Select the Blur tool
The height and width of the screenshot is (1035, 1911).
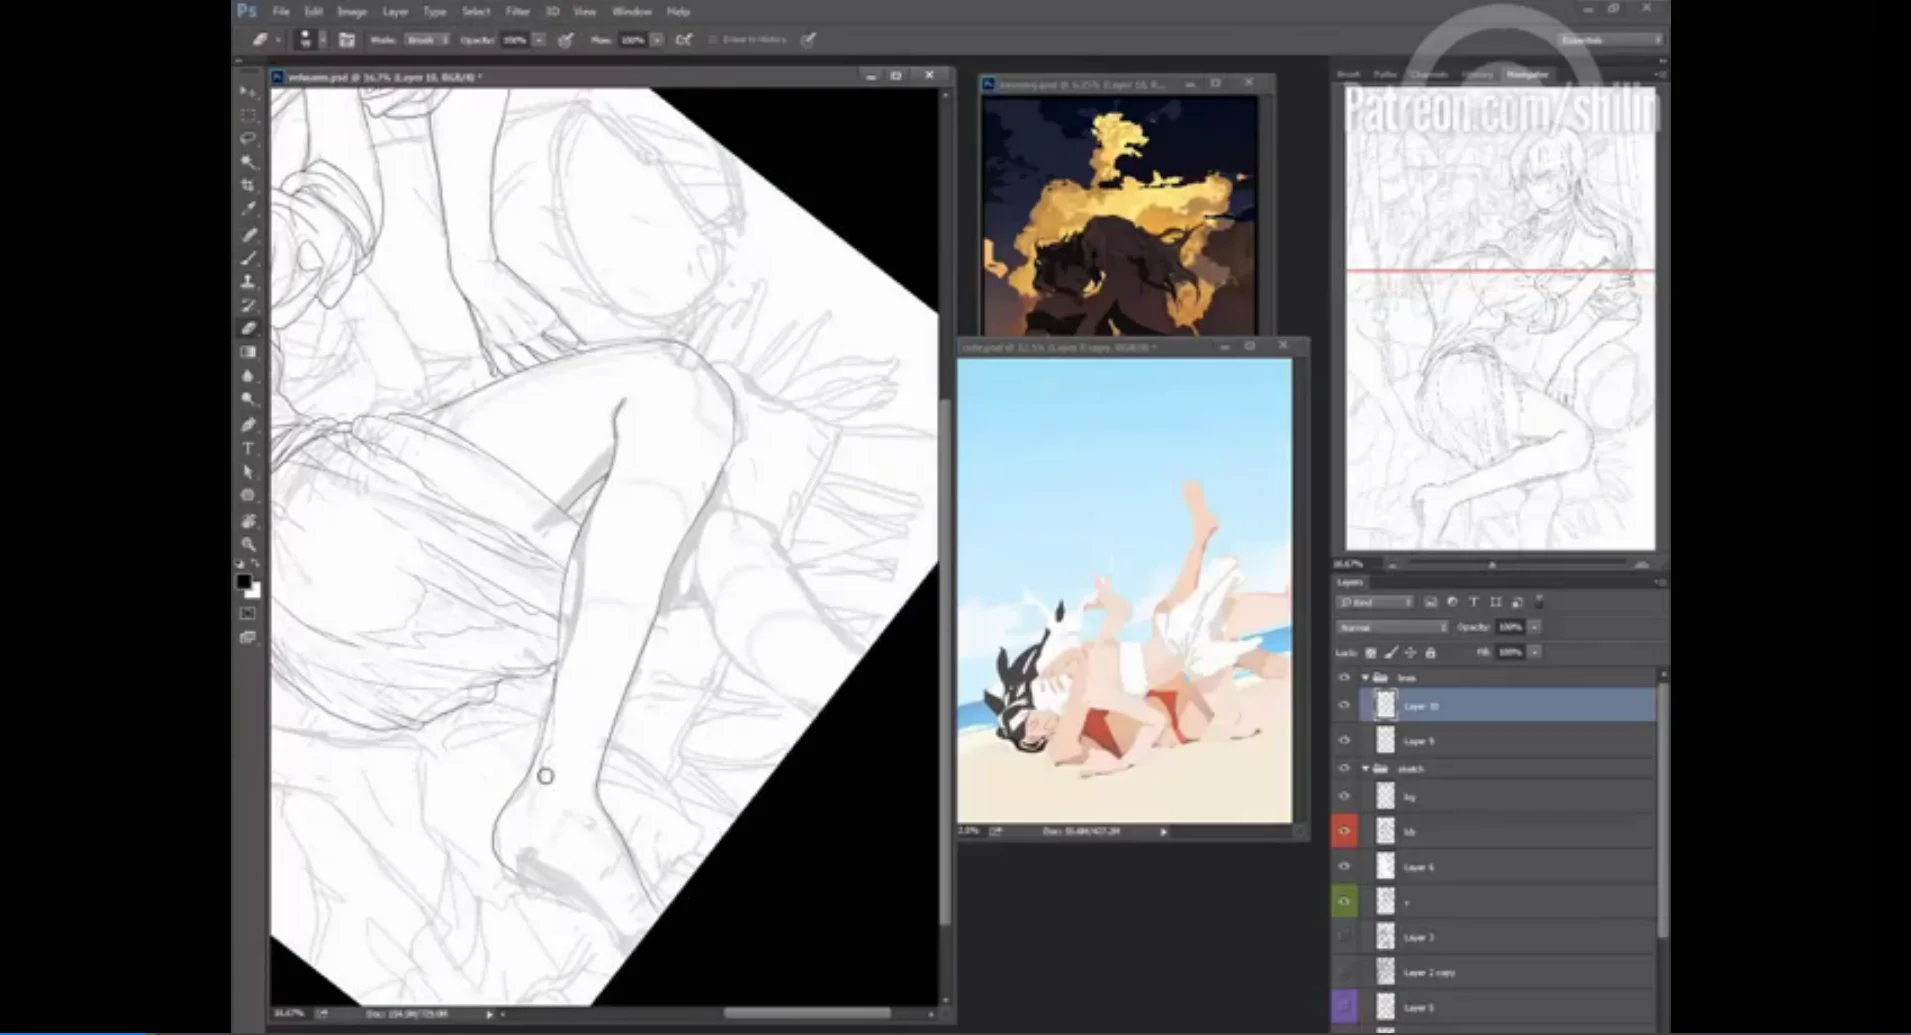click(x=248, y=376)
